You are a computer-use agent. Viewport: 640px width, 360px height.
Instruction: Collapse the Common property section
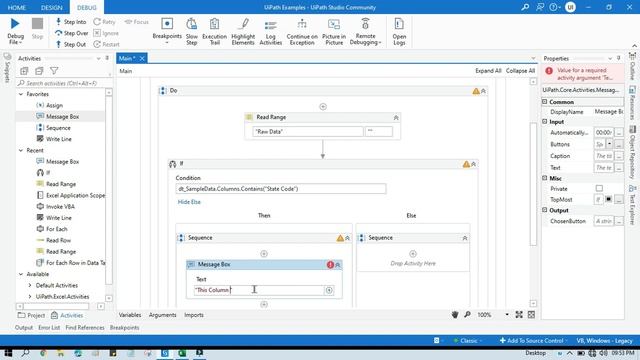point(545,102)
